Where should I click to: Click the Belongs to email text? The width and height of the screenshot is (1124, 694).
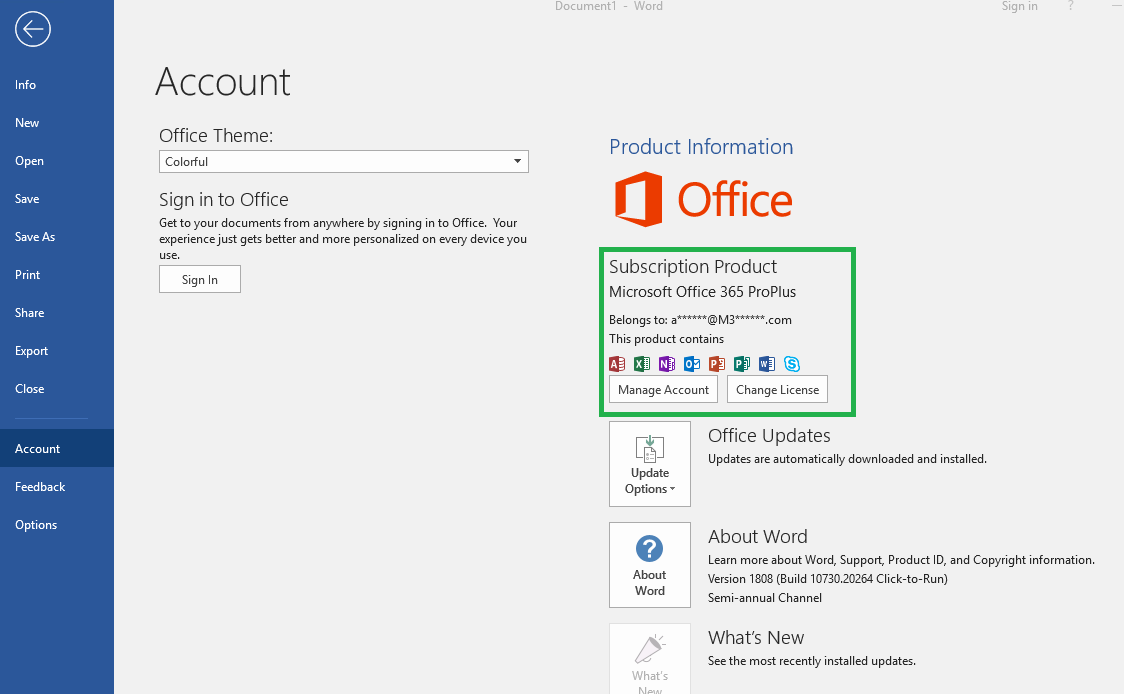(x=700, y=320)
